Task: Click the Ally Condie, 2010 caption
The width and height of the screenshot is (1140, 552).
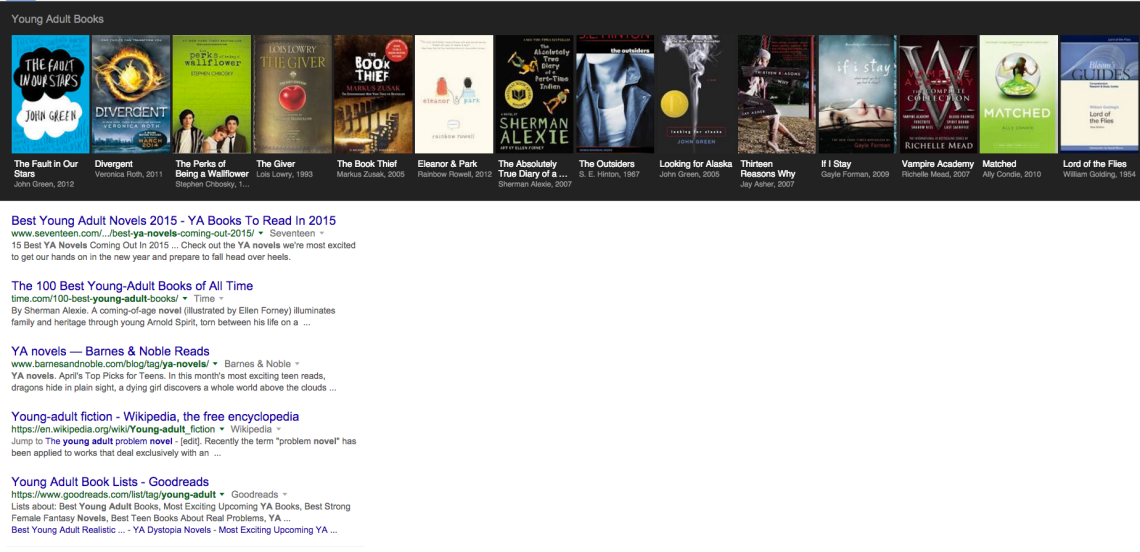Action: click(1011, 175)
